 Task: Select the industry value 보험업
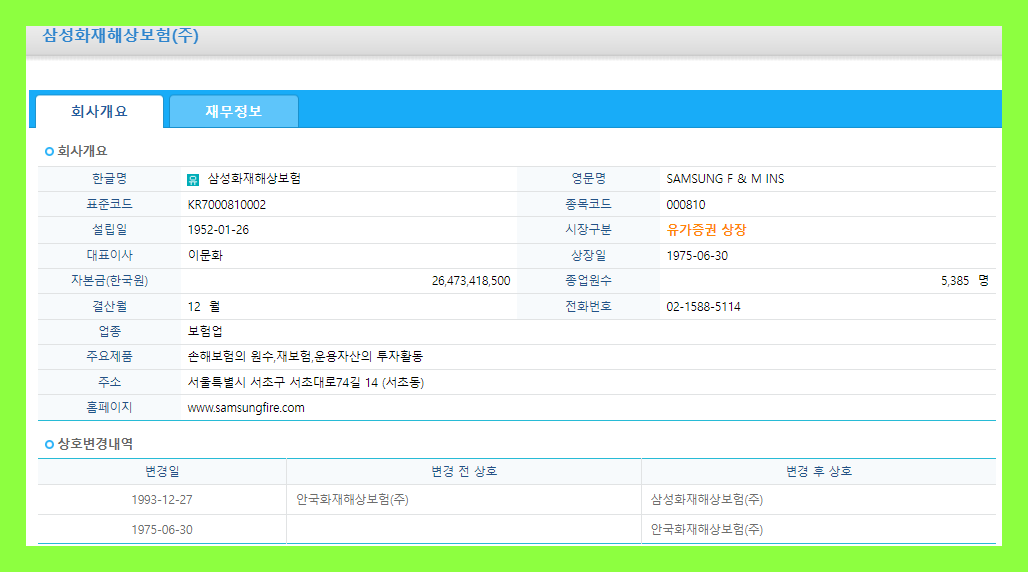click(x=205, y=331)
